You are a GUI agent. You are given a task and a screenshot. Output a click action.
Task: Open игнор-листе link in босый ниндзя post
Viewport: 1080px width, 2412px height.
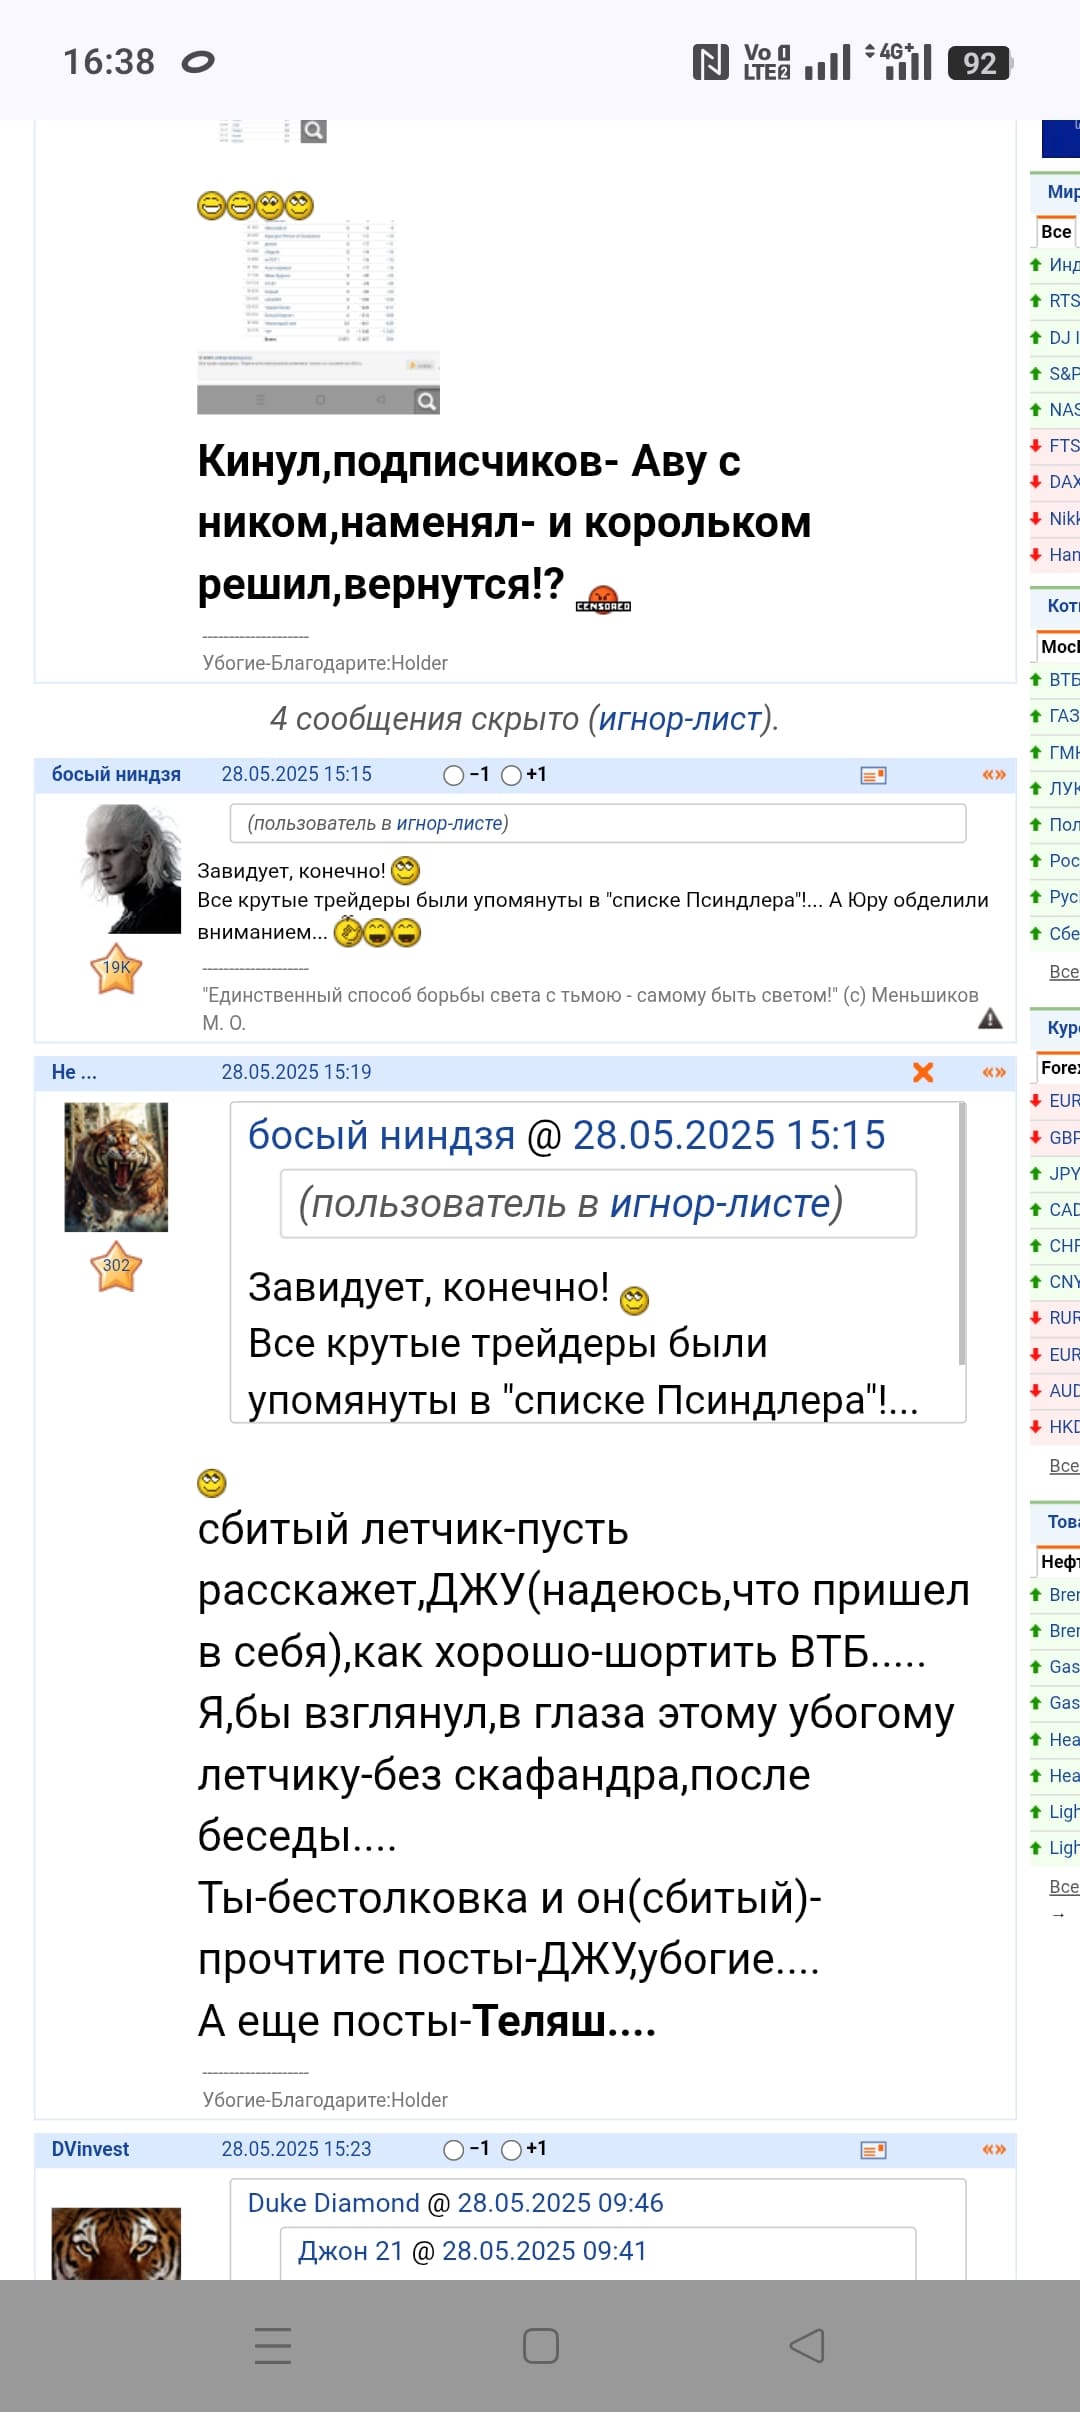[449, 823]
